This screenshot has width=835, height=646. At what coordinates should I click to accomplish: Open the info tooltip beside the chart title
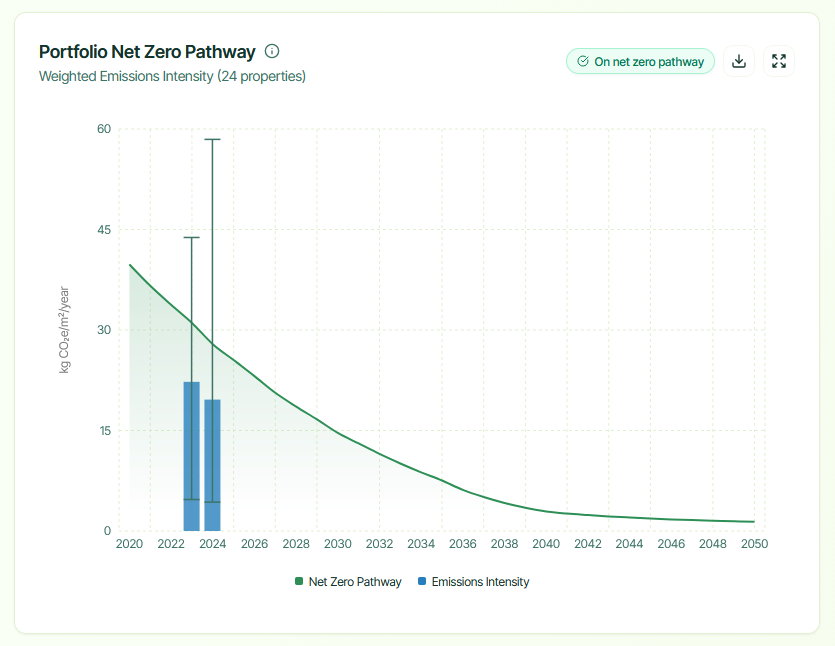(271, 51)
